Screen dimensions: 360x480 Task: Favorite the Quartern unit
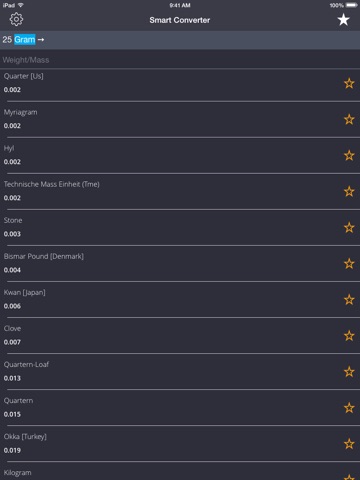click(x=349, y=408)
